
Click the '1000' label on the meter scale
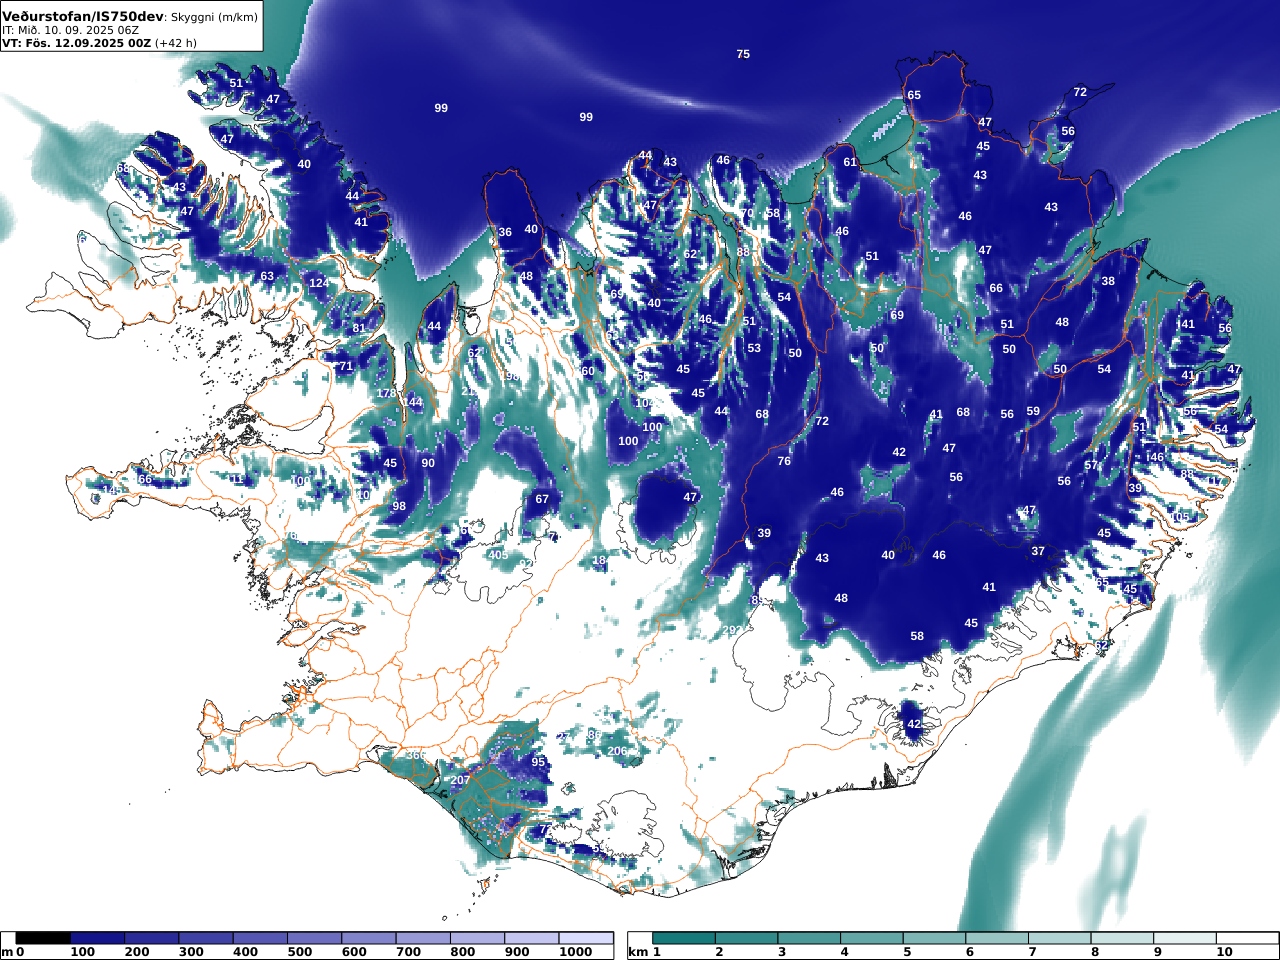[x=576, y=952]
